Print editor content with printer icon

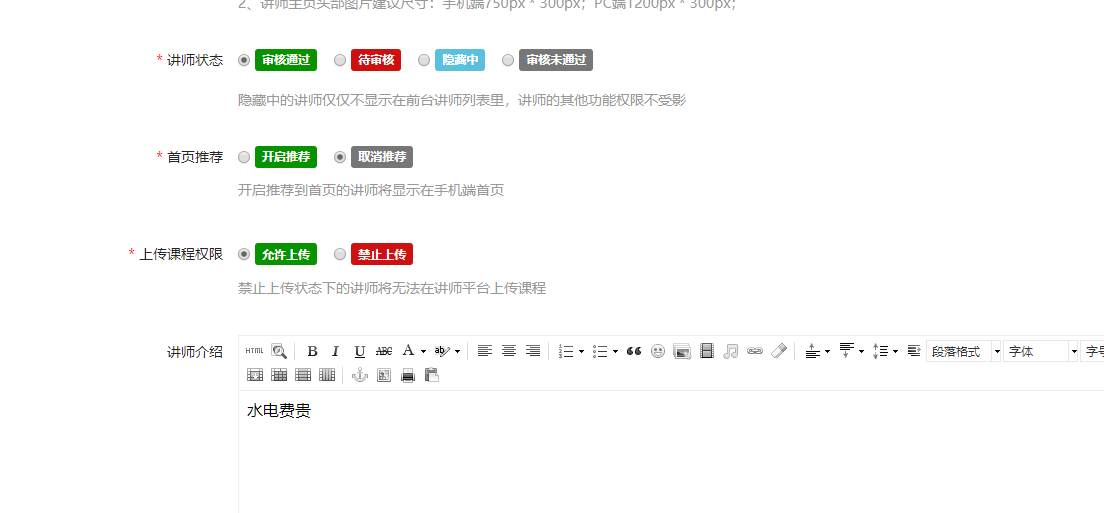click(x=408, y=375)
